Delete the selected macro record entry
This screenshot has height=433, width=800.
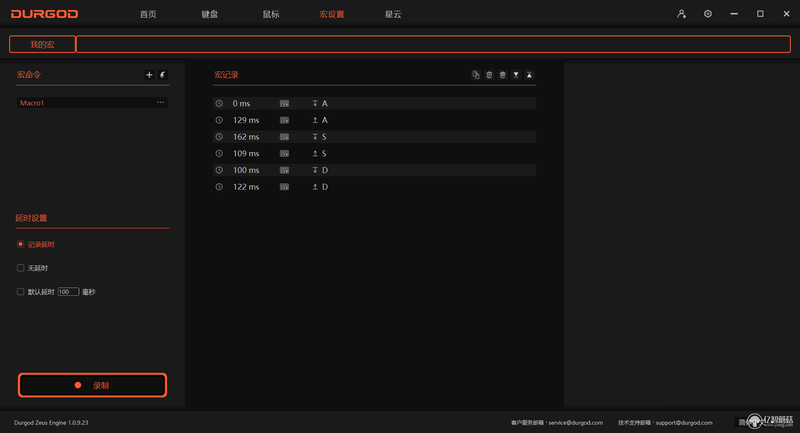(x=489, y=75)
